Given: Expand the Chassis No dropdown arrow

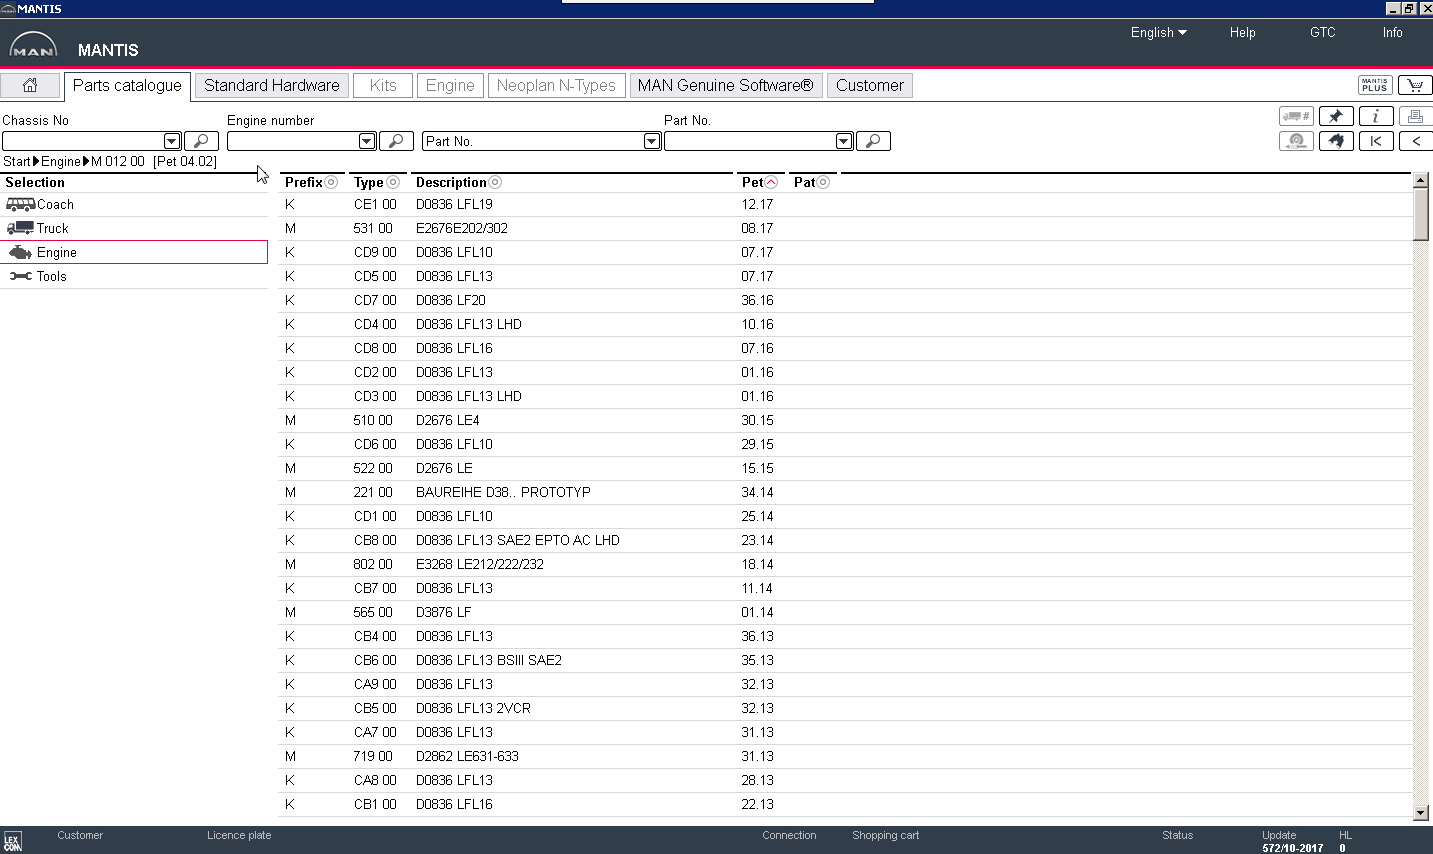Looking at the screenshot, I should (172, 141).
